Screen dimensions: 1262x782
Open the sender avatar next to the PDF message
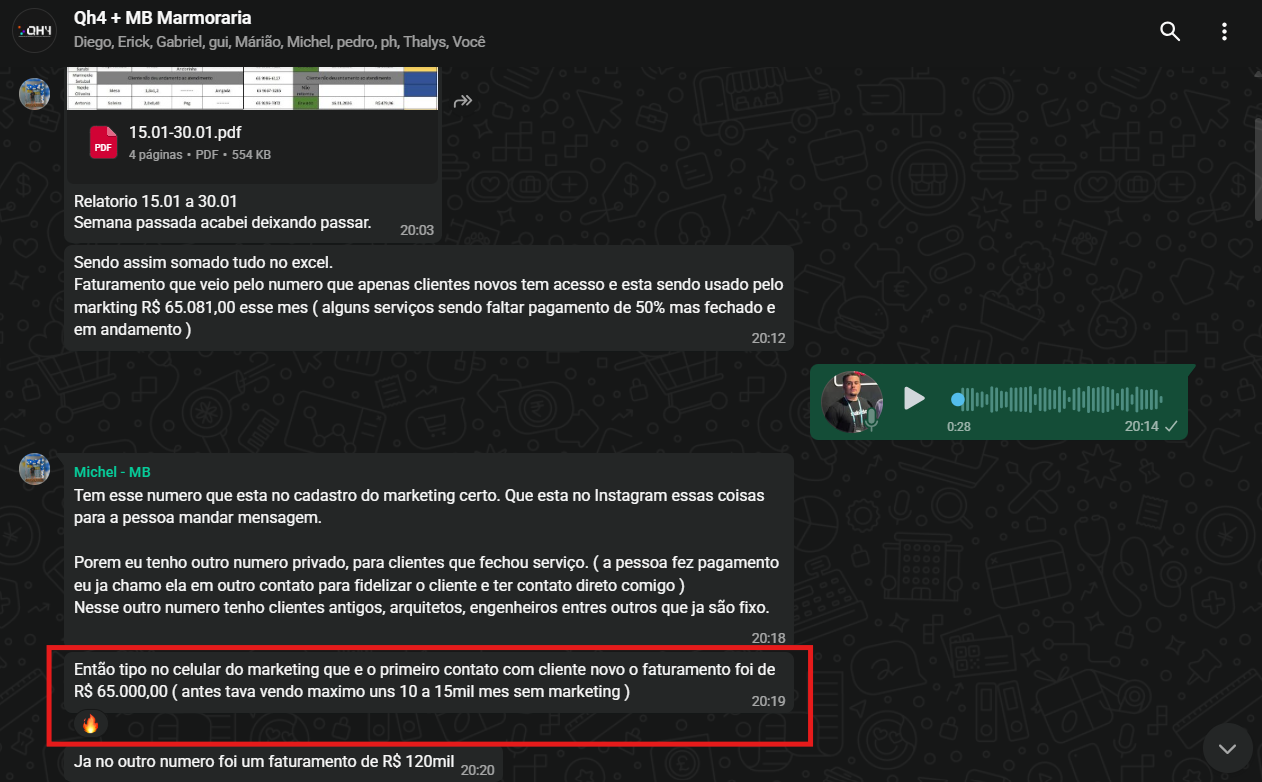[34, 93]
